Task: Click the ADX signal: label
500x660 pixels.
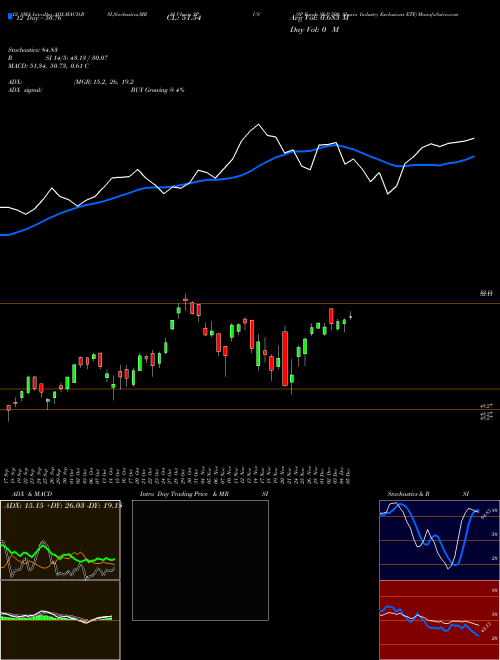Action: [x=25, y=90]
